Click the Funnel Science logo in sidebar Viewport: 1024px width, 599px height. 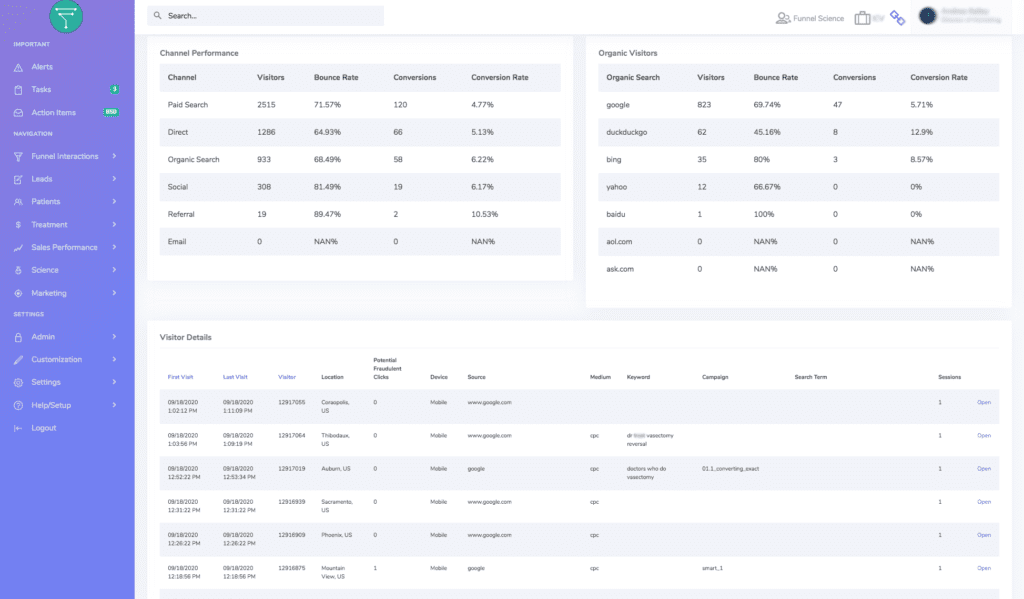[x=66, y=16]
